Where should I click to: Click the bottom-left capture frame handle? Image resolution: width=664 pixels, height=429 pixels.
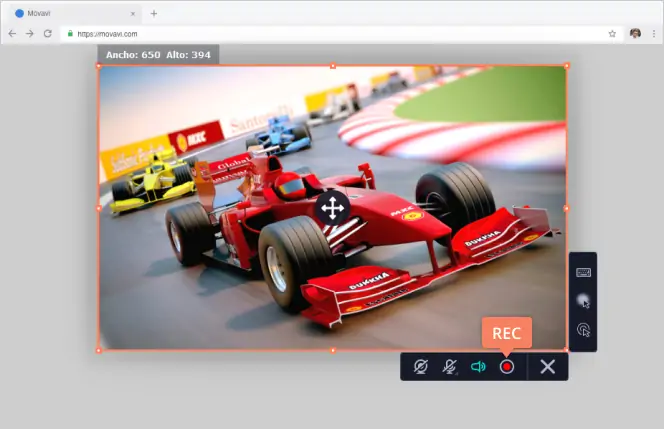99,350
